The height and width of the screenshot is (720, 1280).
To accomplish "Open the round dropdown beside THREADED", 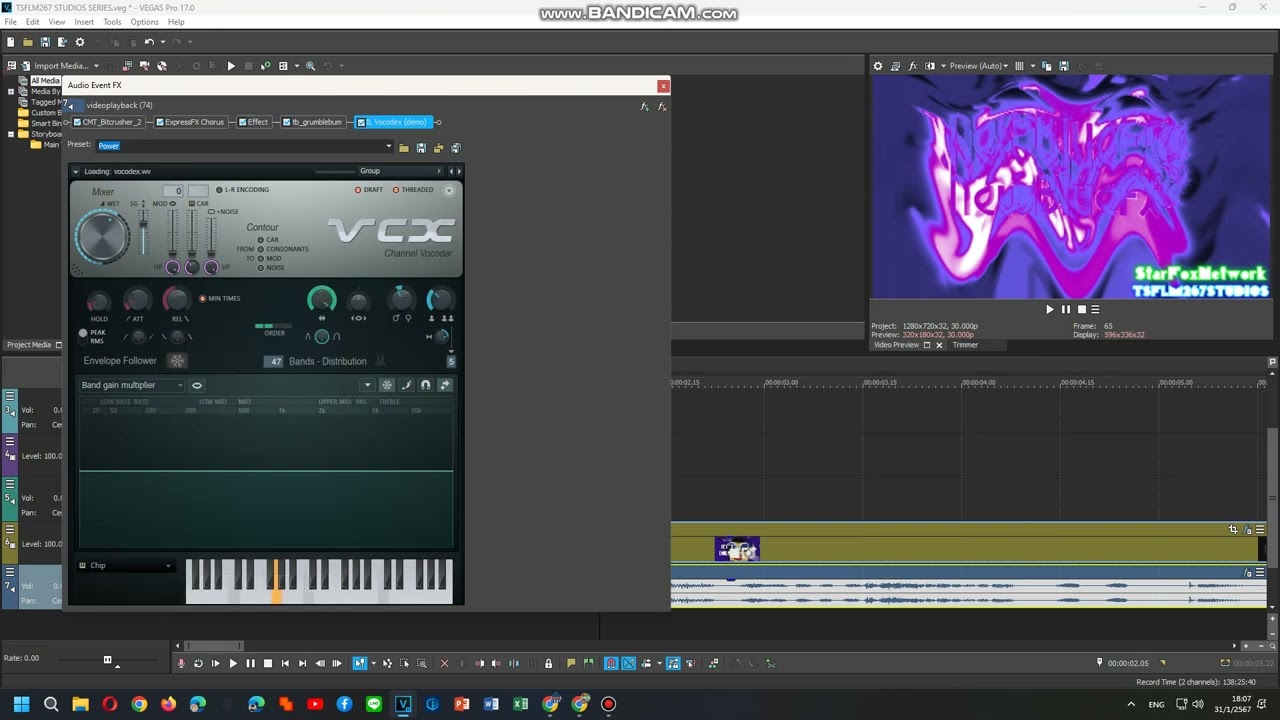I will click(449, 190).
